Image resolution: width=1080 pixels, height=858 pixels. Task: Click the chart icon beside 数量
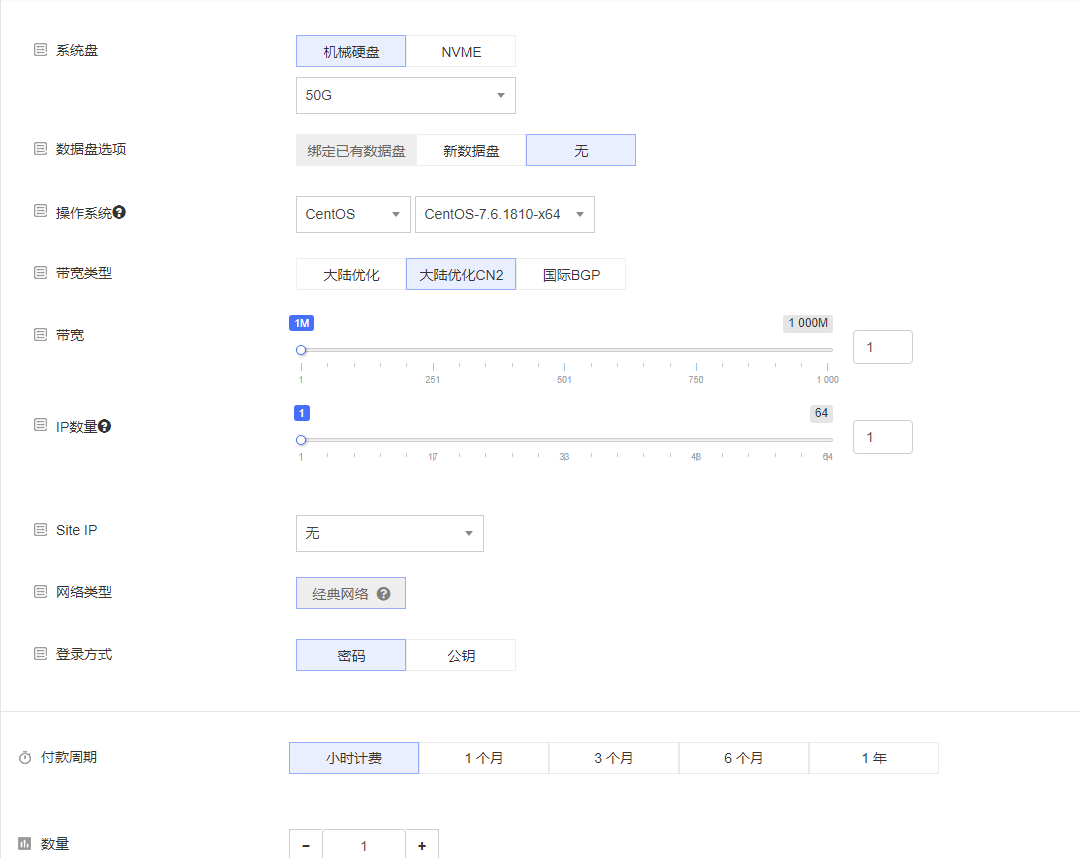25,844
